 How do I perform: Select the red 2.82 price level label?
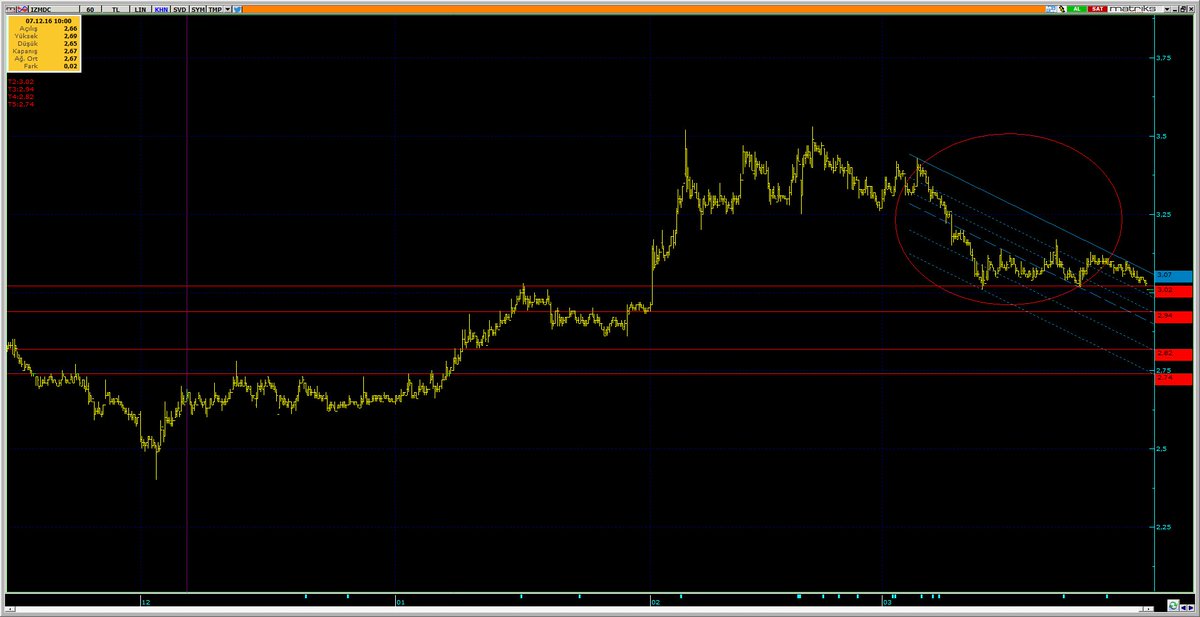click(1173, 354)
